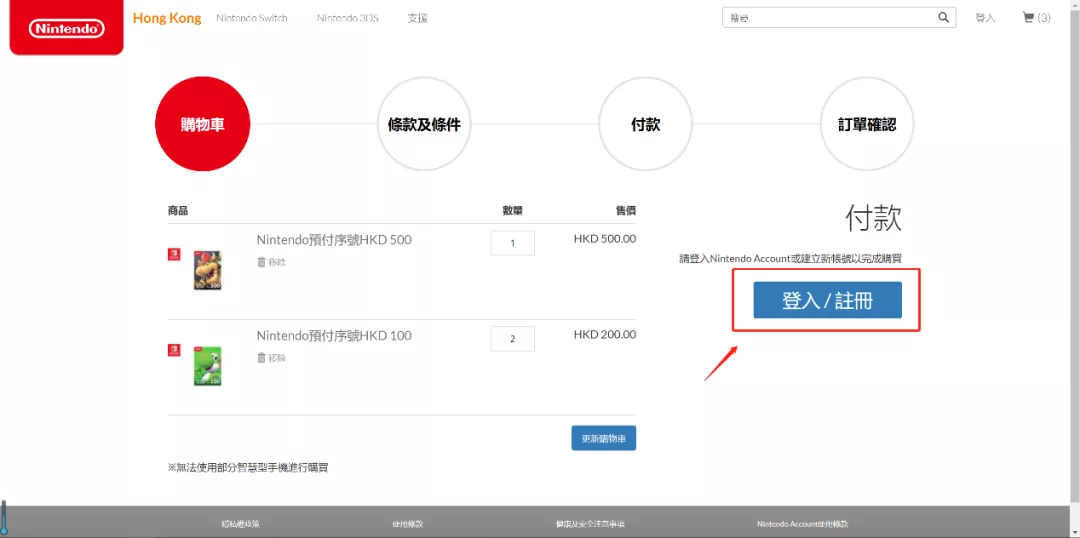This screenshot has height=538, width=1080.
Task: Click 登入 in the top bar
Action: pyautogui.click(x=985, y=18)
